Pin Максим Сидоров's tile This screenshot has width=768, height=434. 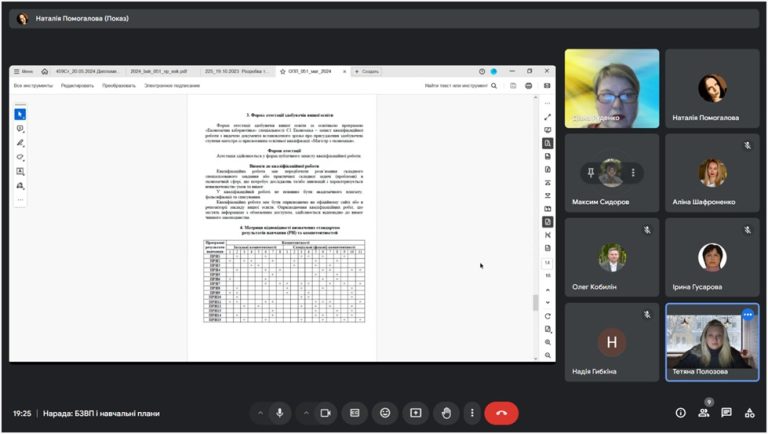click(x=591, y=172)
